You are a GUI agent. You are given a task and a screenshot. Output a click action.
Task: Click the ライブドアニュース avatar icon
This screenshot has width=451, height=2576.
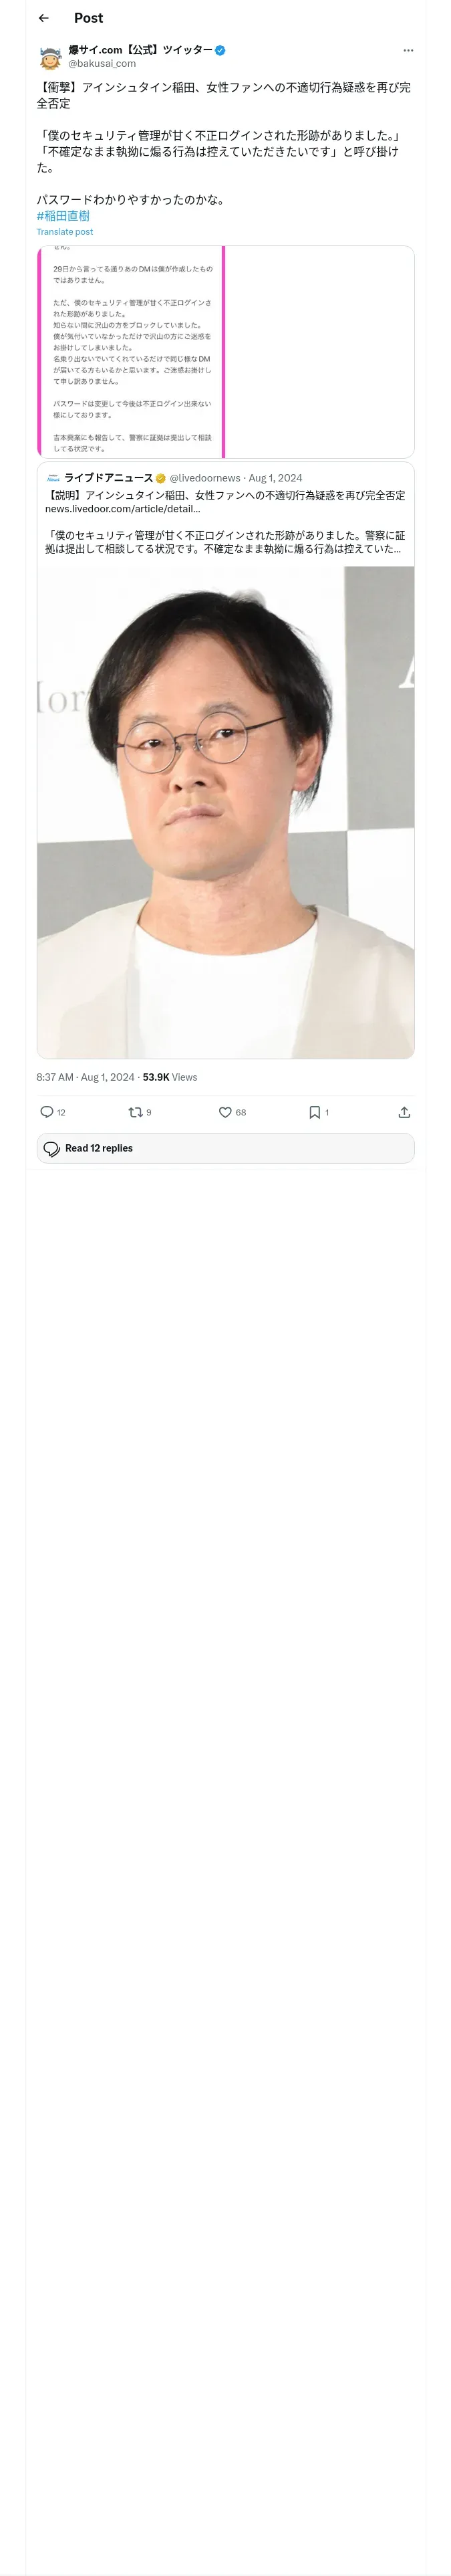pyautogui.click(x=53, y=478)
